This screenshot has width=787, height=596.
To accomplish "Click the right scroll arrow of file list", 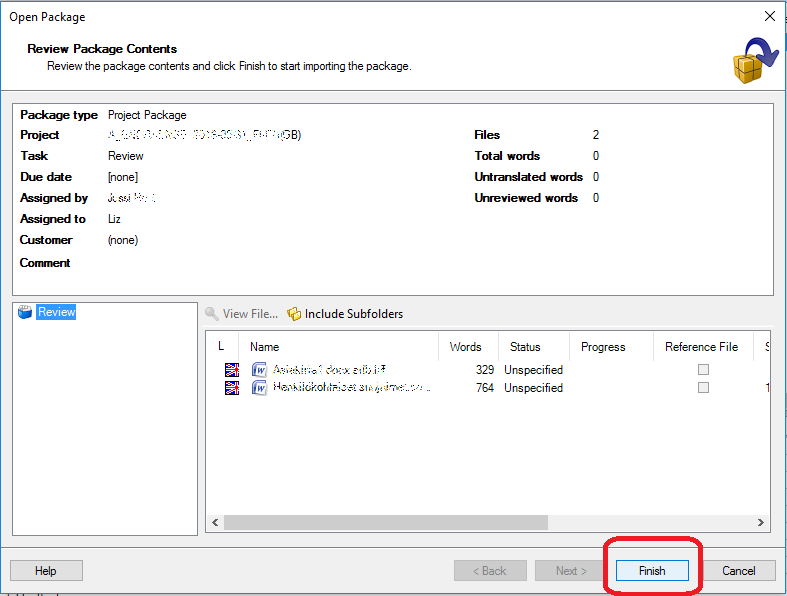I will 761,523.
